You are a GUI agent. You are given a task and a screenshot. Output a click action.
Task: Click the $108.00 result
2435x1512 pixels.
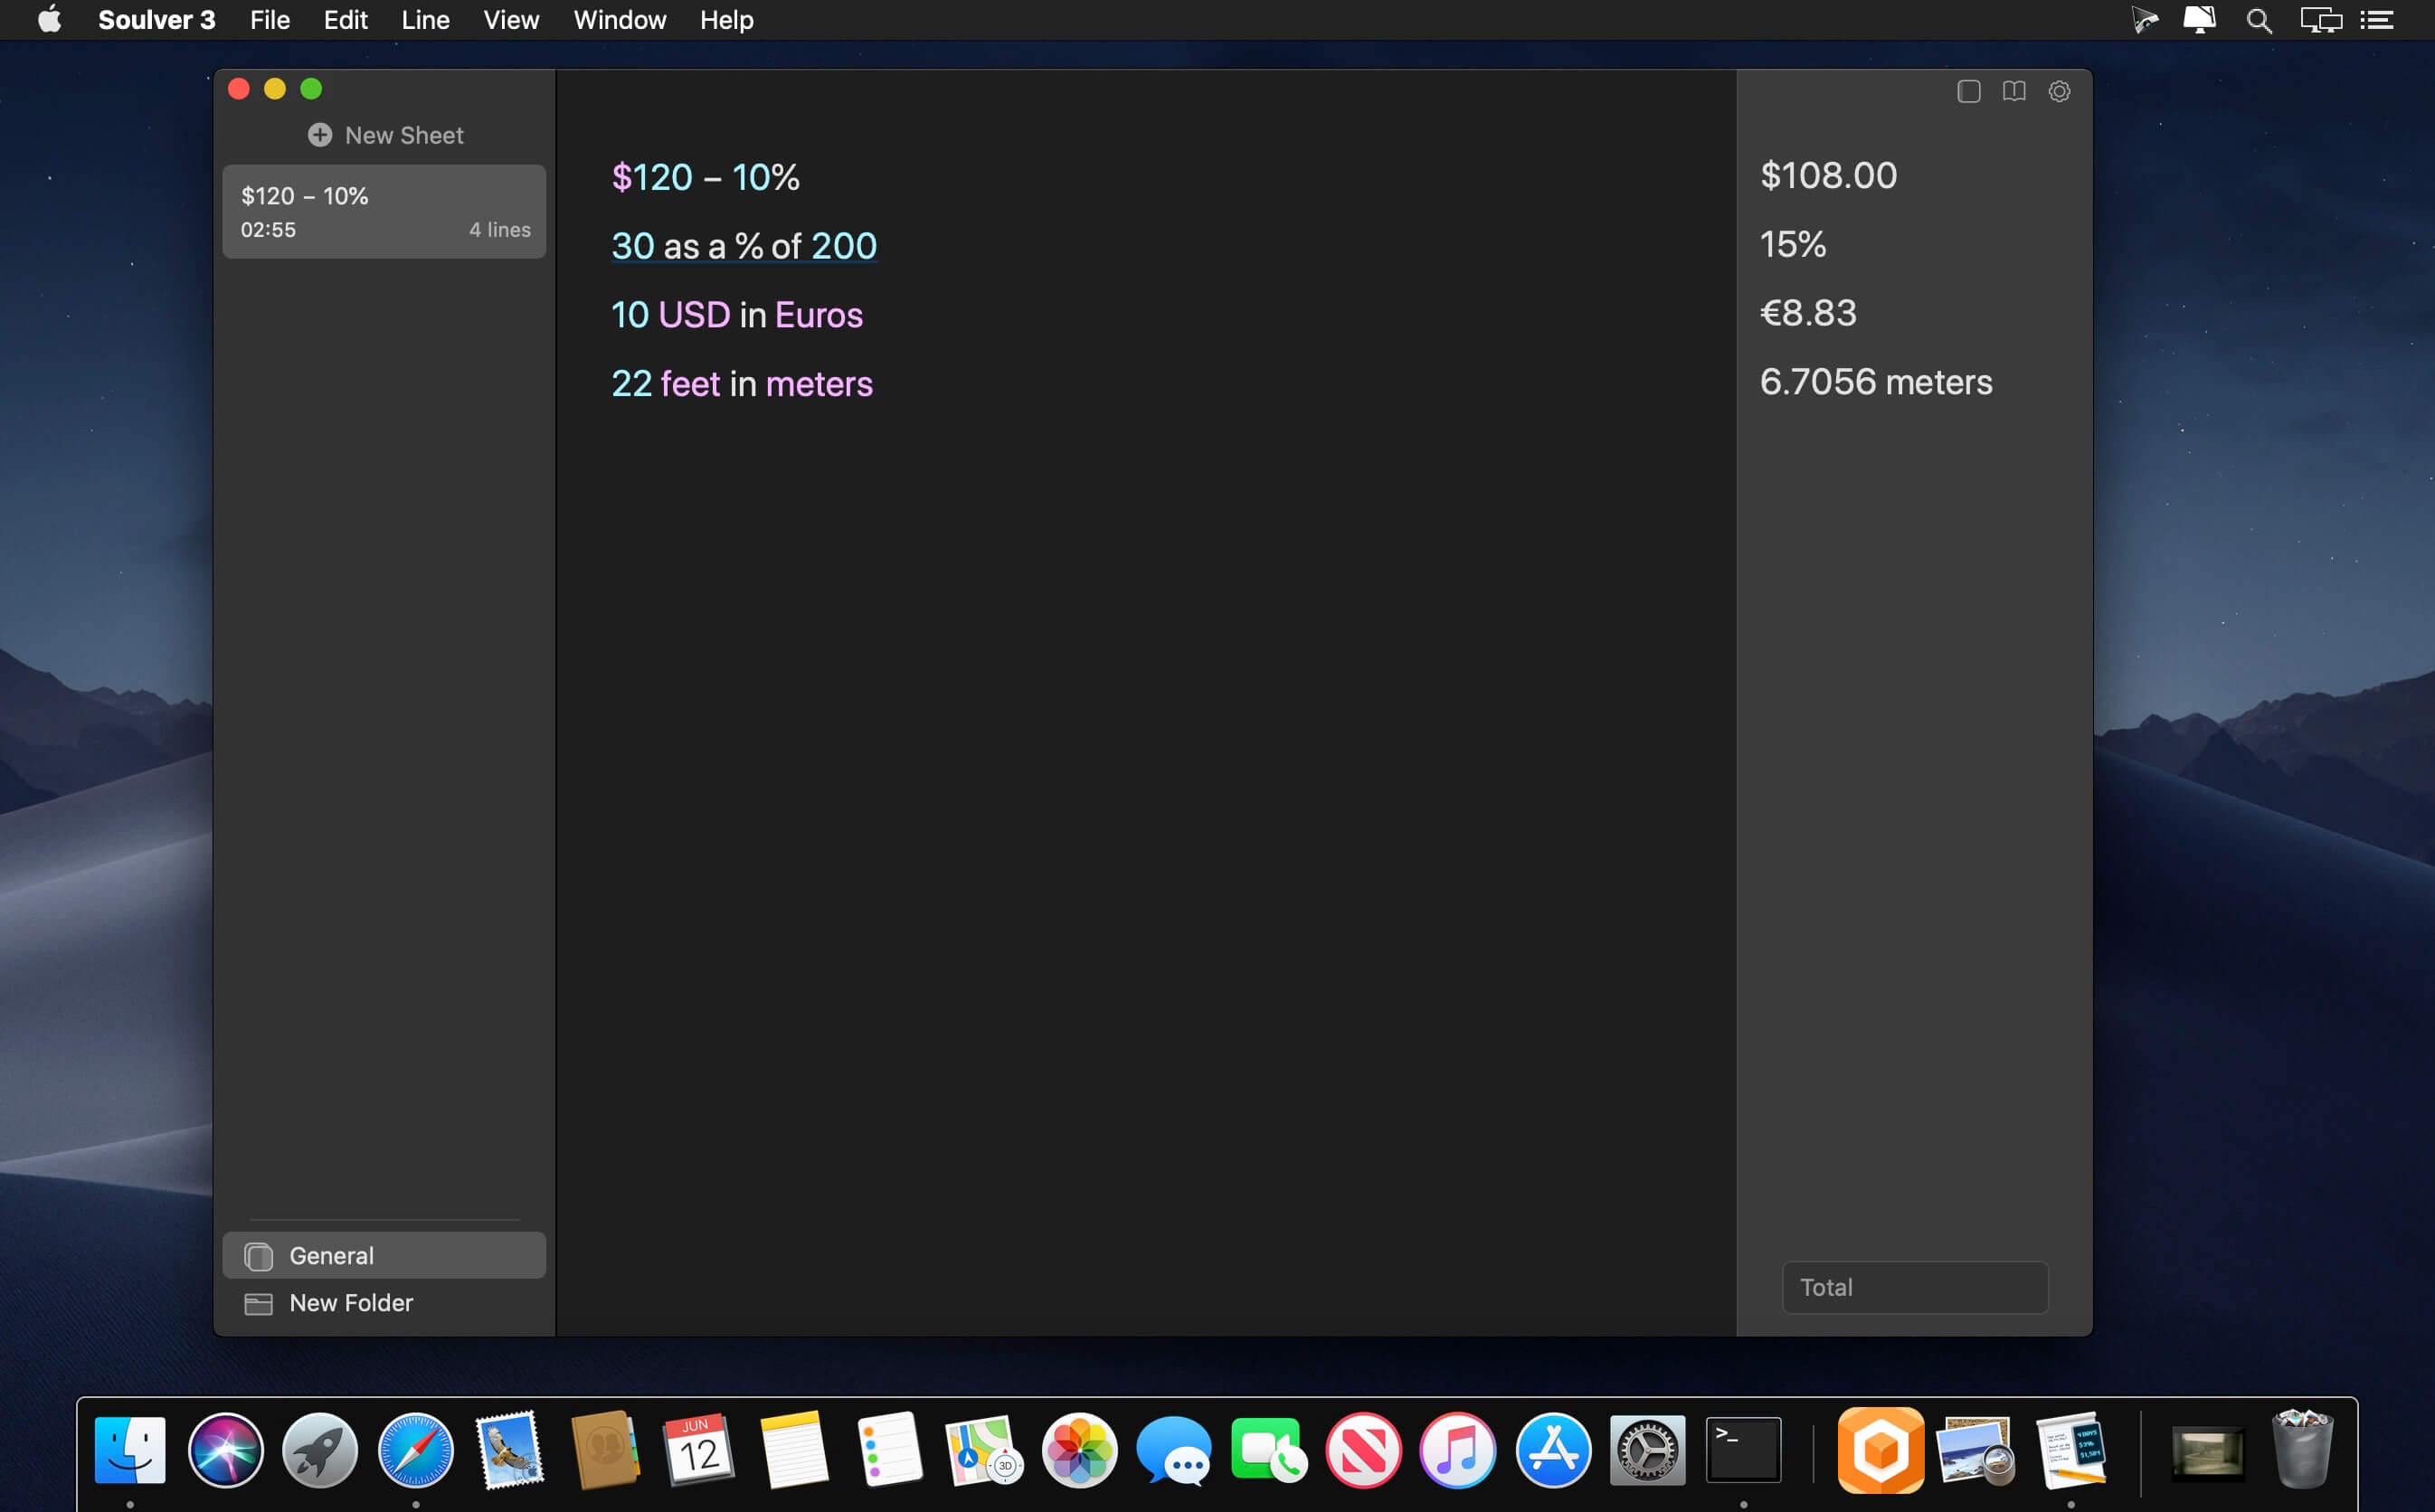(x=1828, y=176)
